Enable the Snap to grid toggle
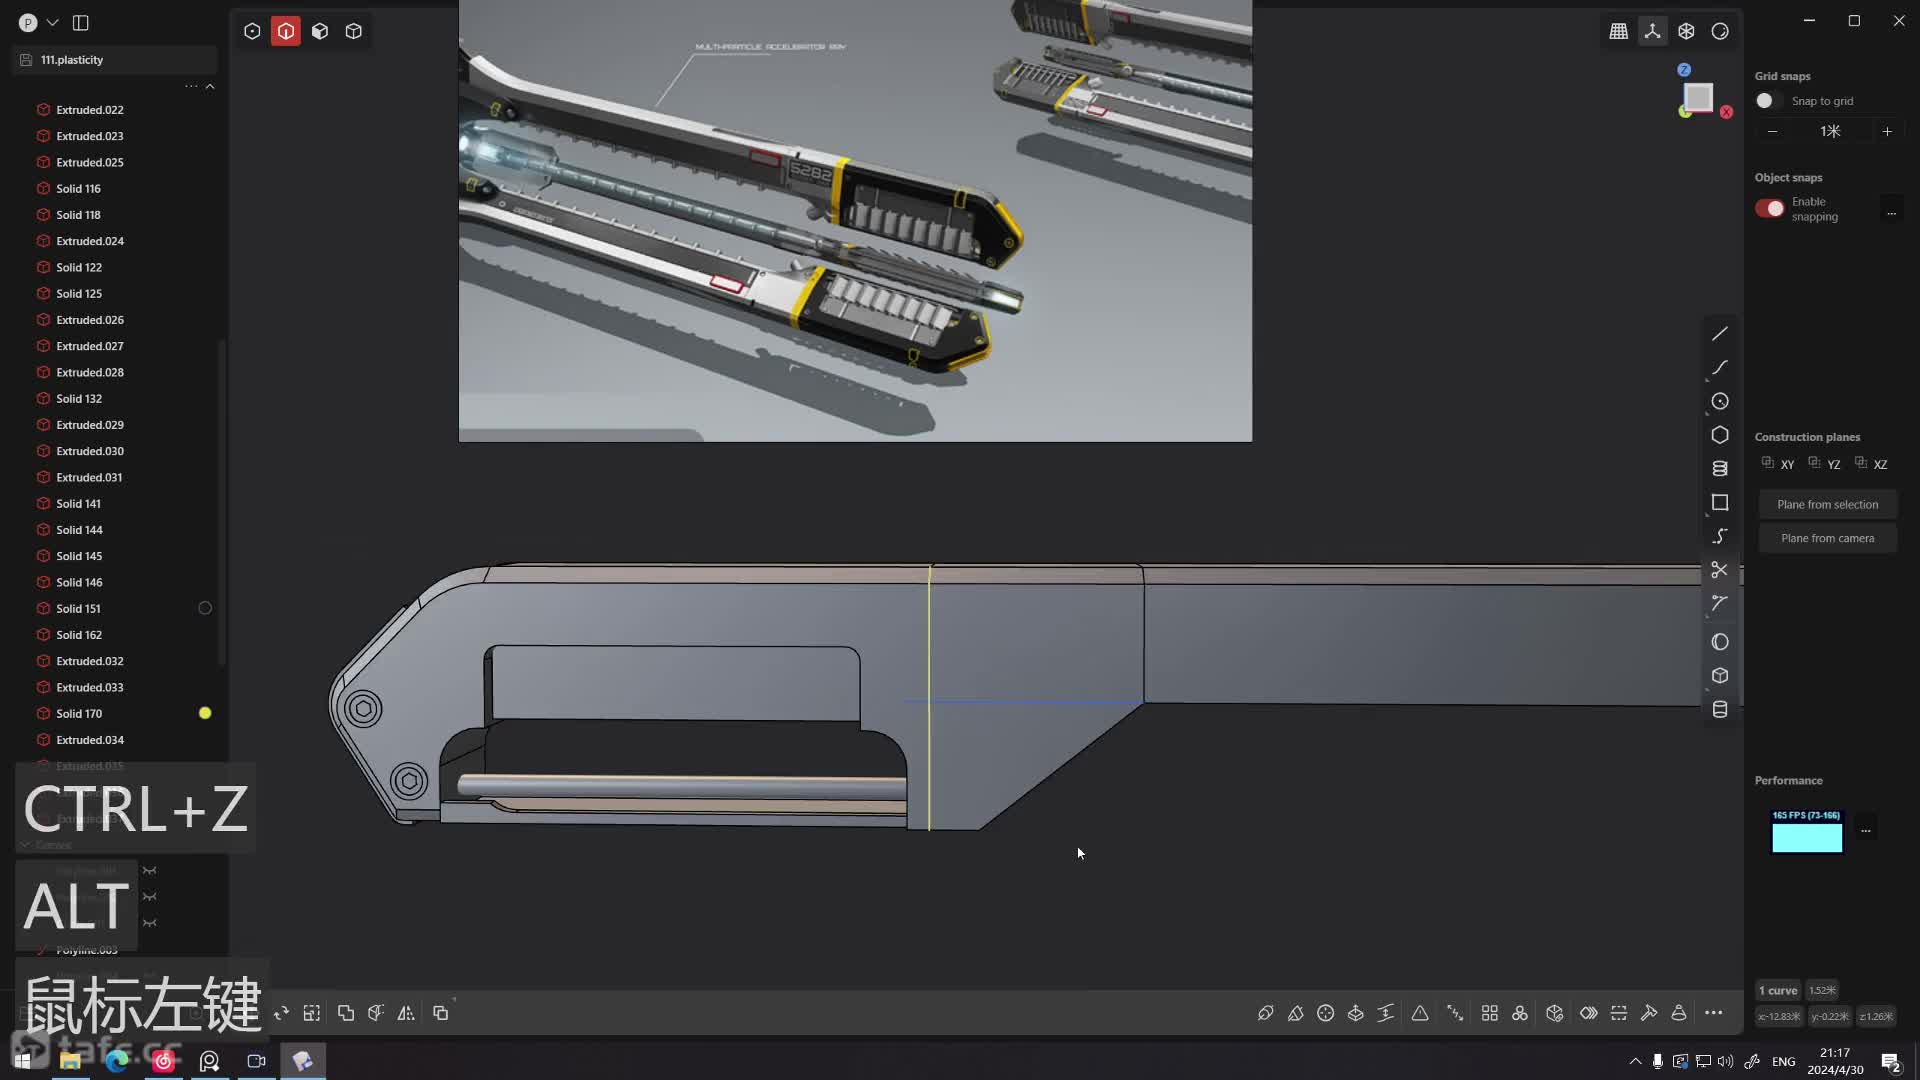Viewport: 1920px width, 1080px height. click(x=1768, y=101)
